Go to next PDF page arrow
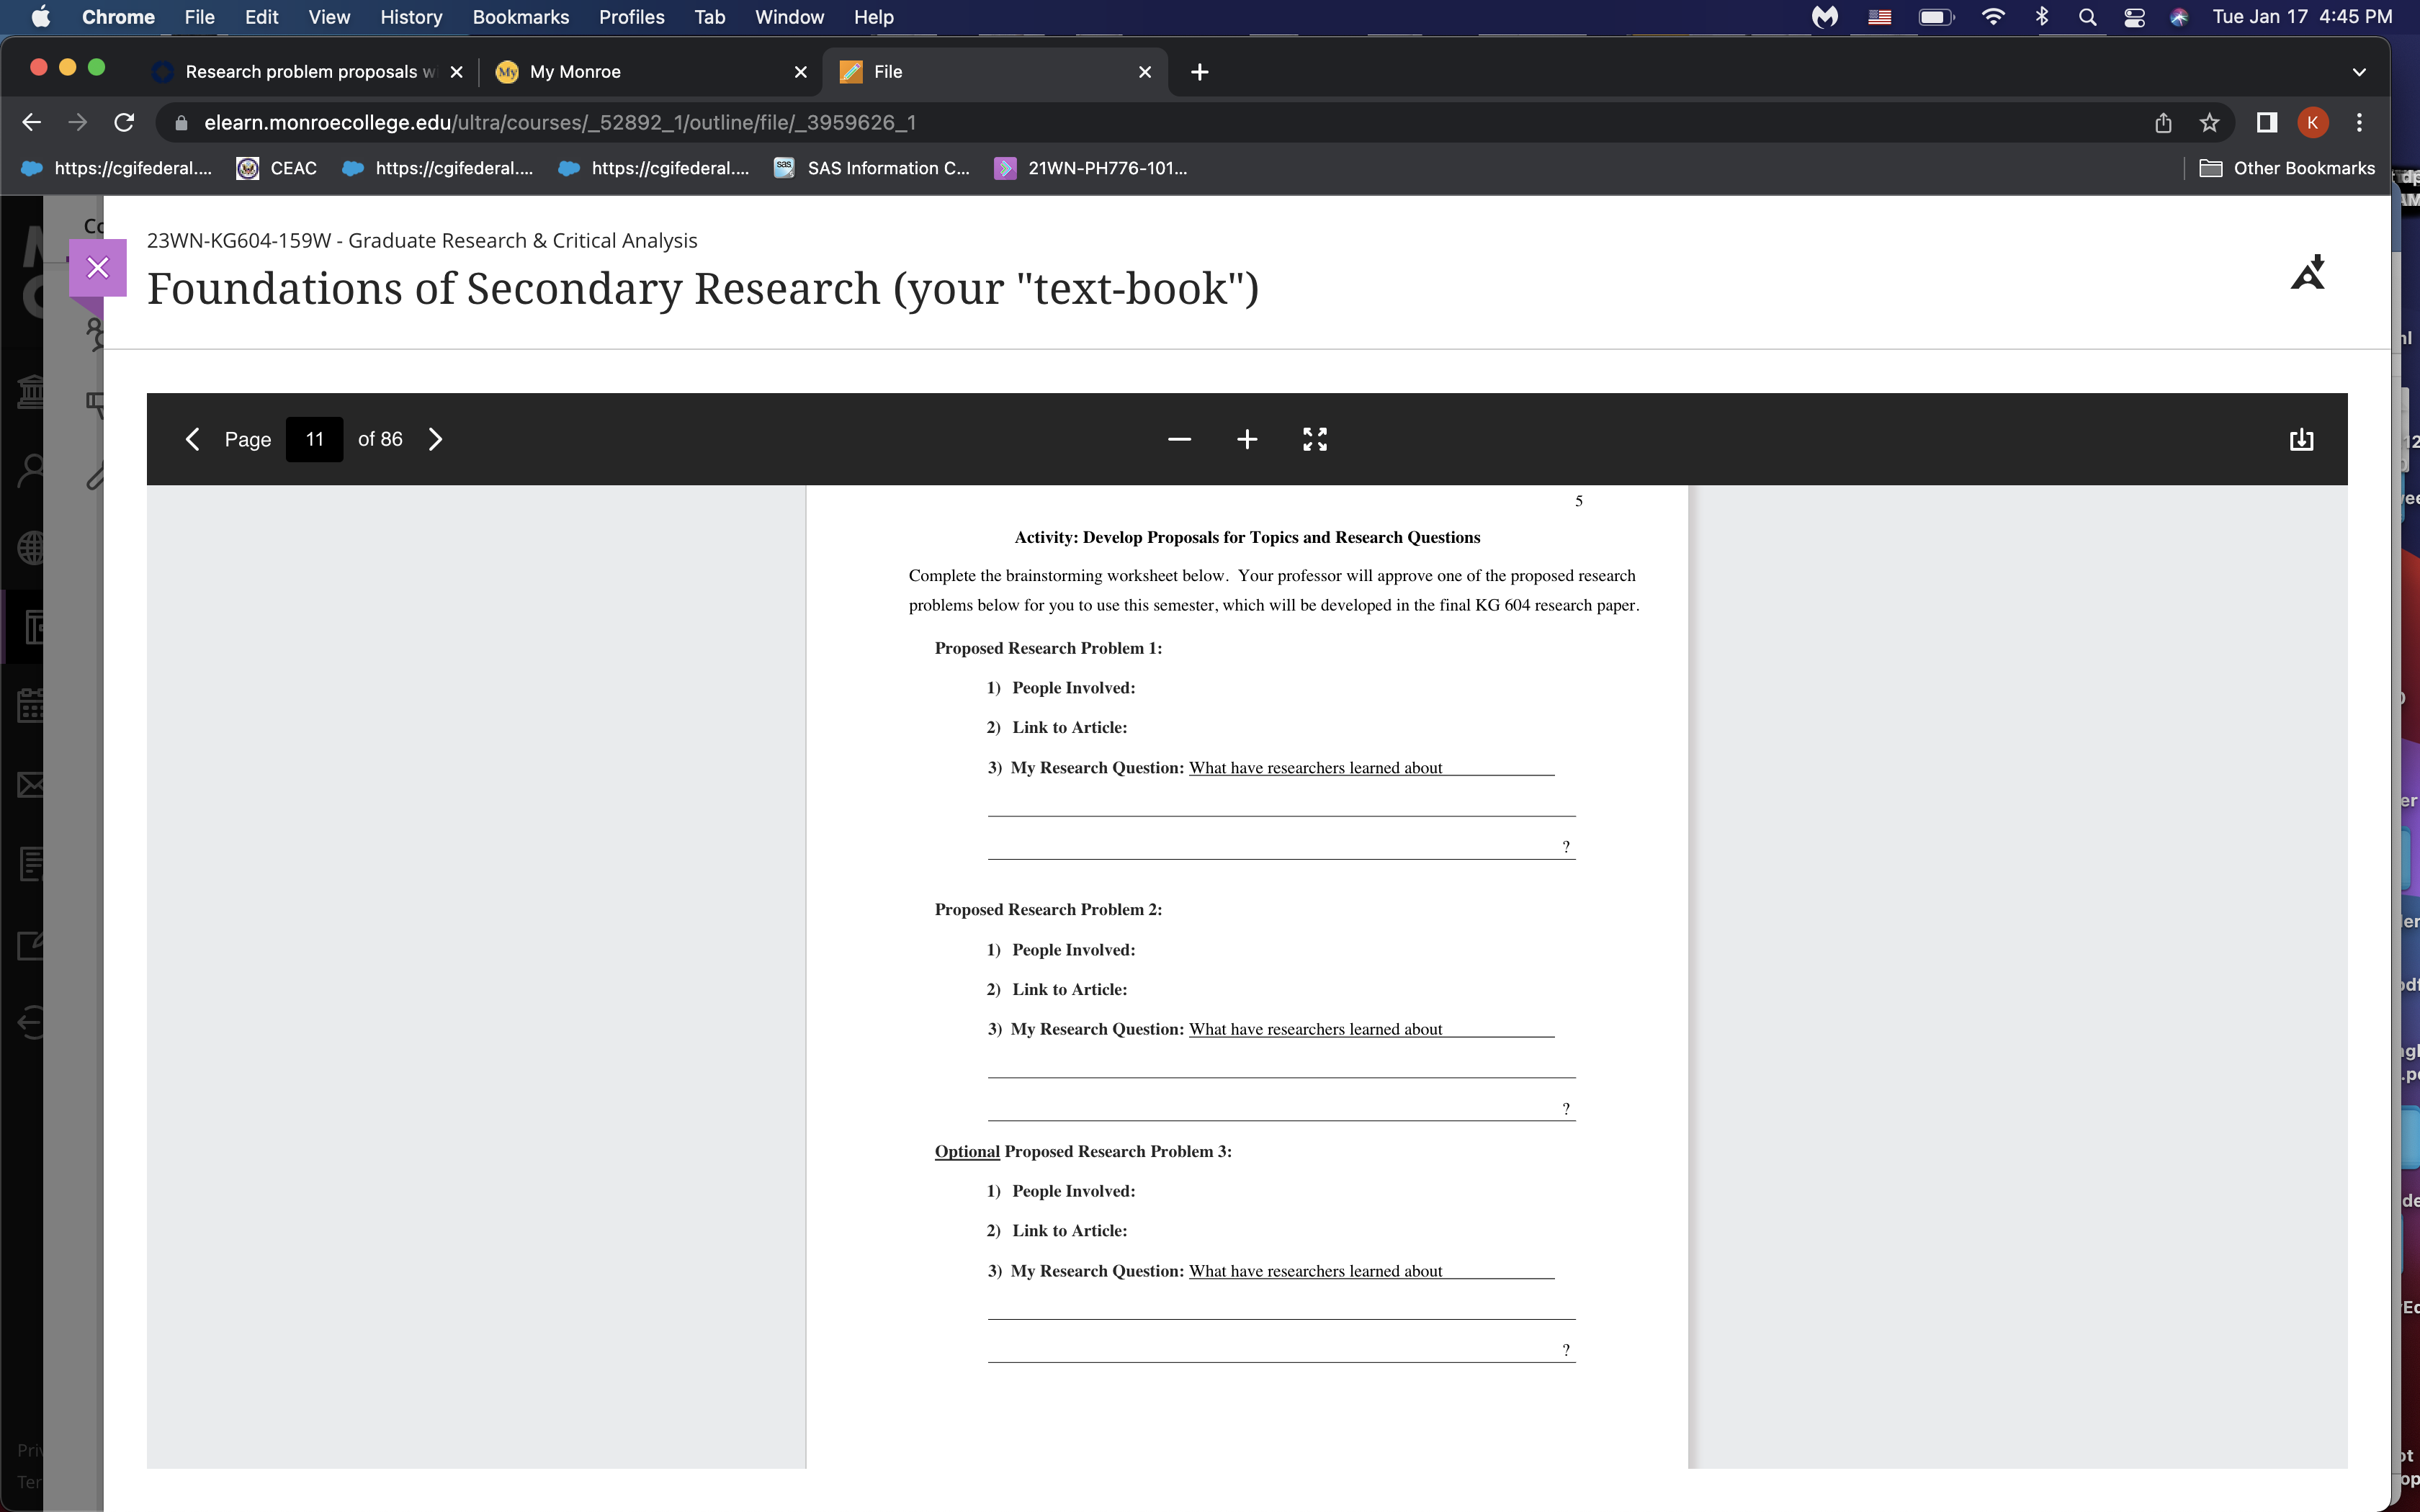This screenshot has height=1512, width=2420. coord(435,439)
